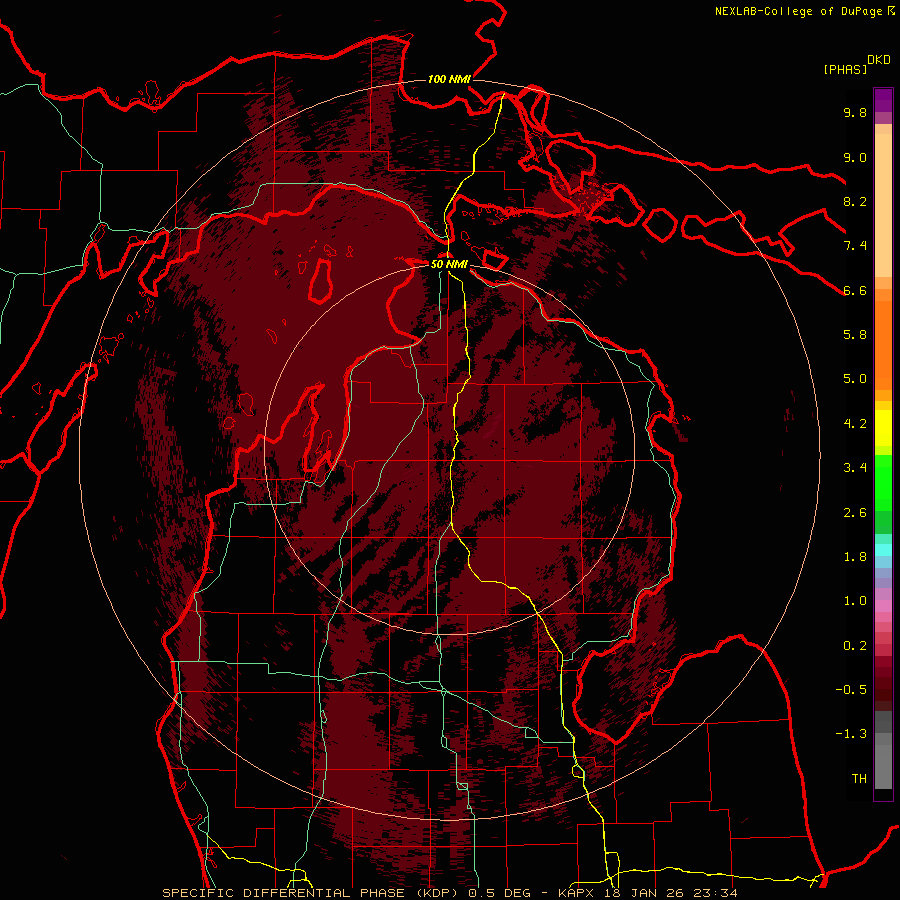Click the pink swatch near 1.0
Image resolution: width=900 pixels, height=900 pixels.
click(x=883, y=606)
